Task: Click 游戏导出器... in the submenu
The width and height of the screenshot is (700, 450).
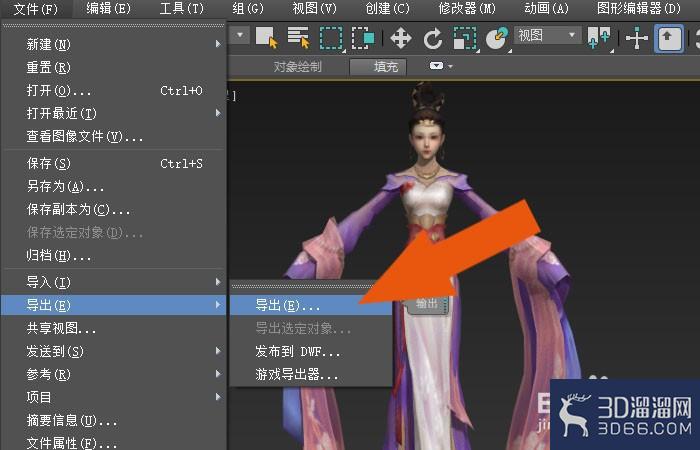Action: click(311, 375)
